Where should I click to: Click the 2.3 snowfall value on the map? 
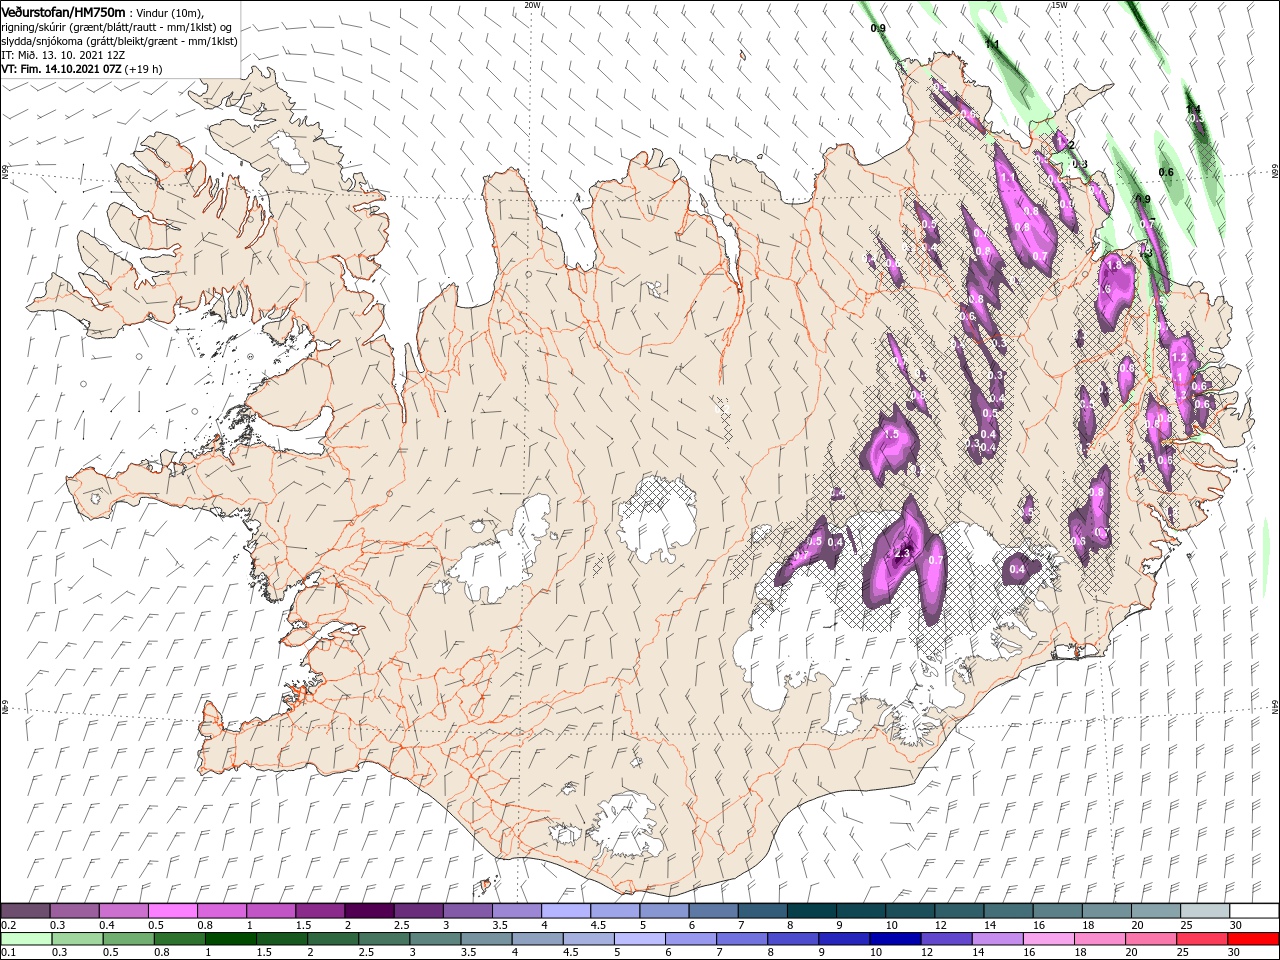pos(901,553)
